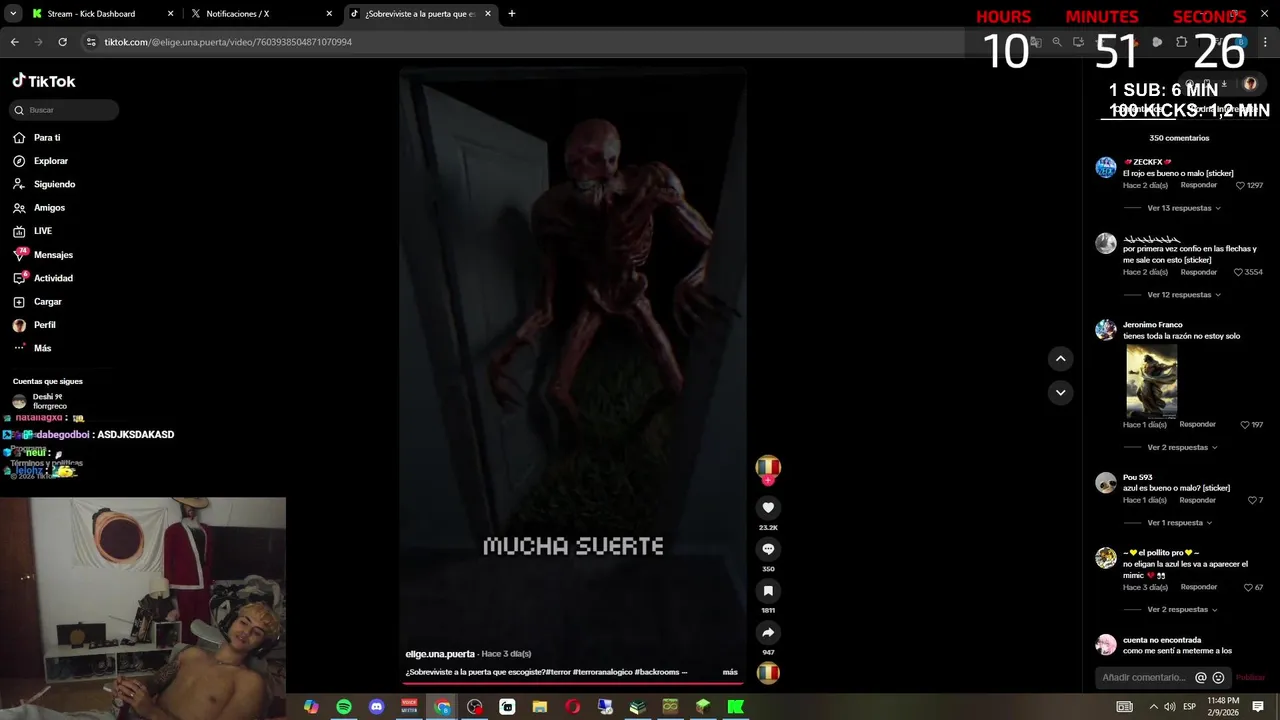This screenshot has height=720, width=1280.
Task: Click the Añadir comentario input field
Action: pos(1143,677)
